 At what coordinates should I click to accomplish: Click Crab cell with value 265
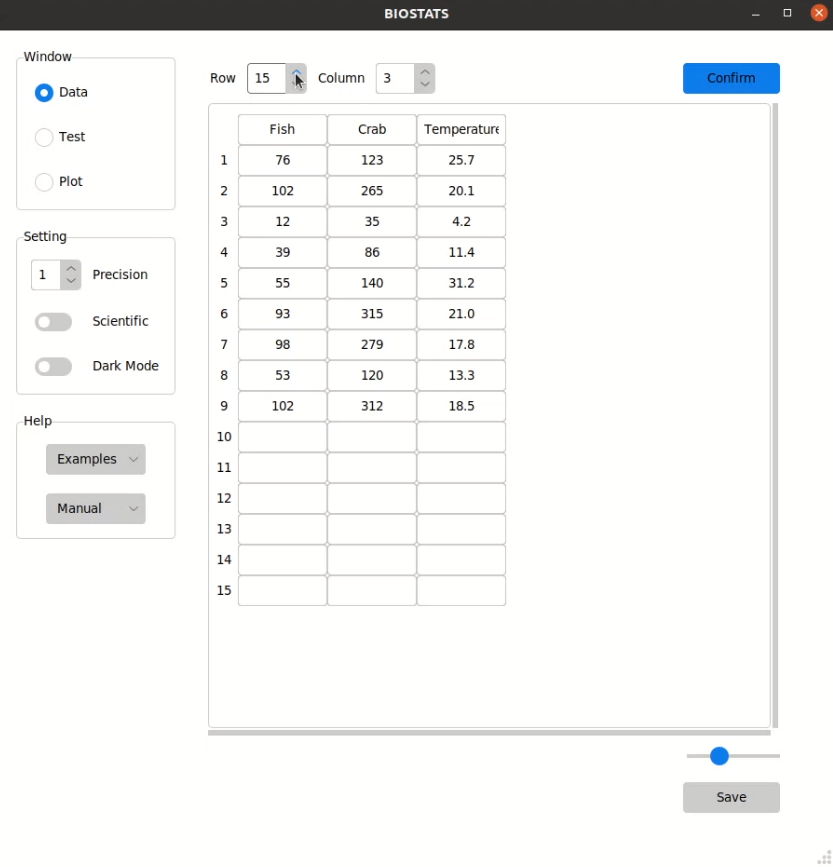[x=372, y=191]
